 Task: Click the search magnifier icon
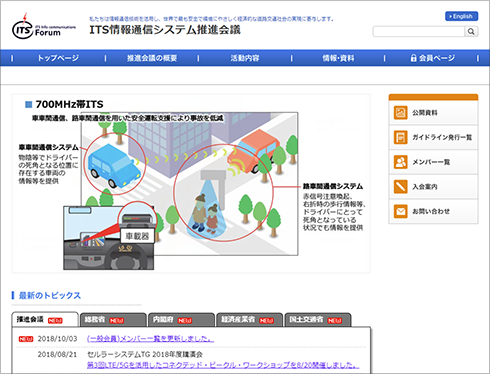tap(471, 32)
